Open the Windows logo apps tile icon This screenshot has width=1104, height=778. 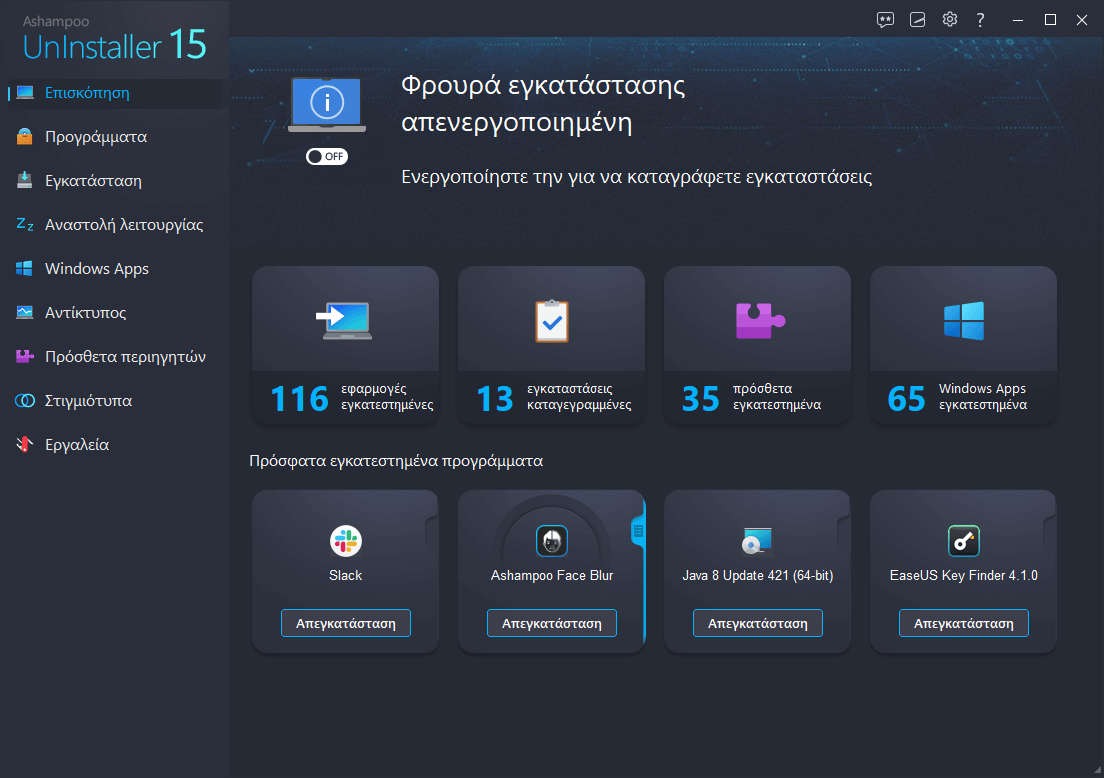[964, 321]
